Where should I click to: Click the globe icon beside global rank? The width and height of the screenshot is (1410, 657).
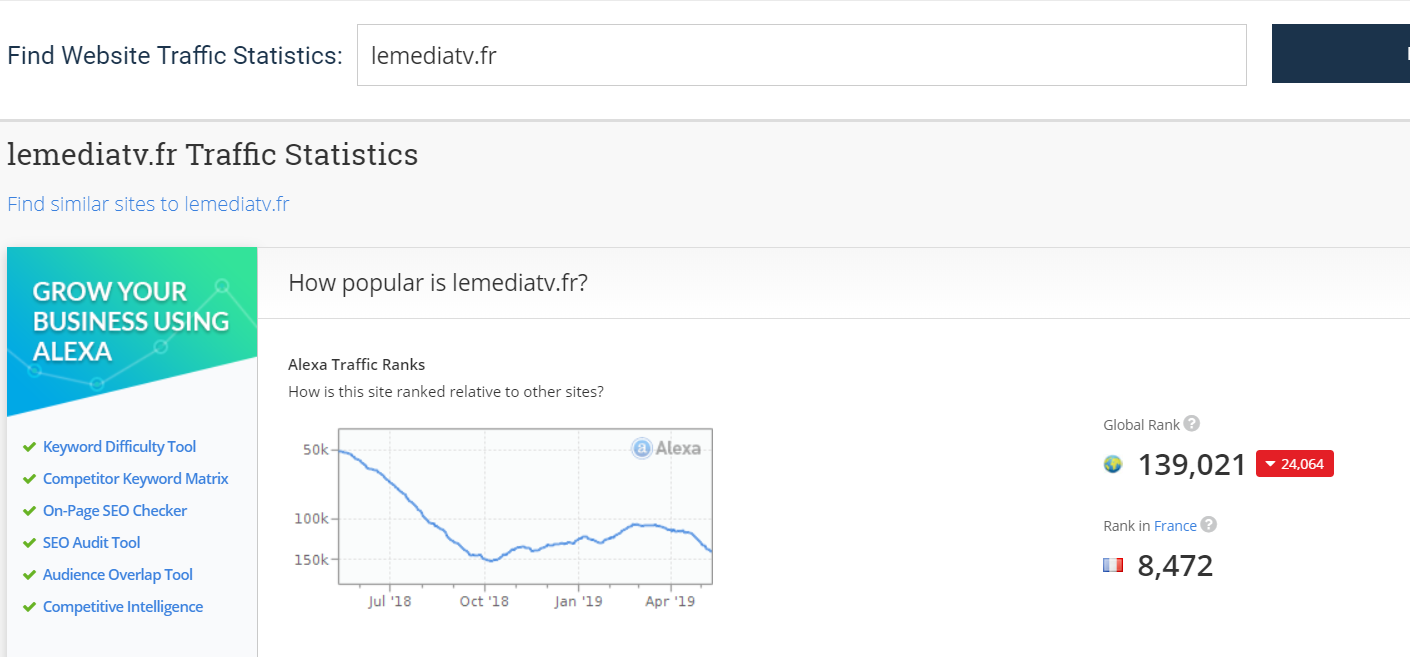pyautogui.click(x=1113, y=464)
